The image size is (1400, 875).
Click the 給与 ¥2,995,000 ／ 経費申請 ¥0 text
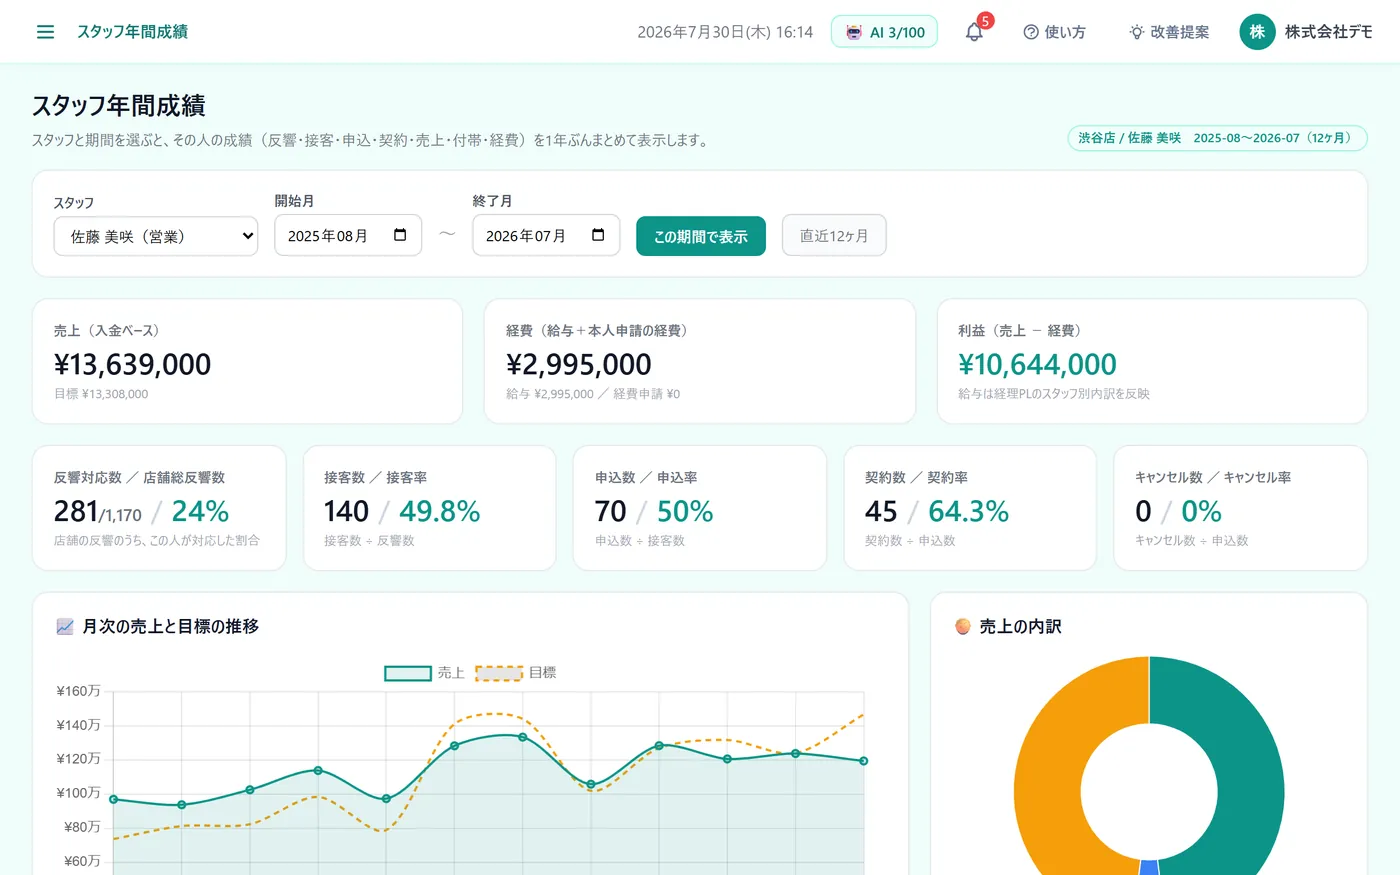593,394
